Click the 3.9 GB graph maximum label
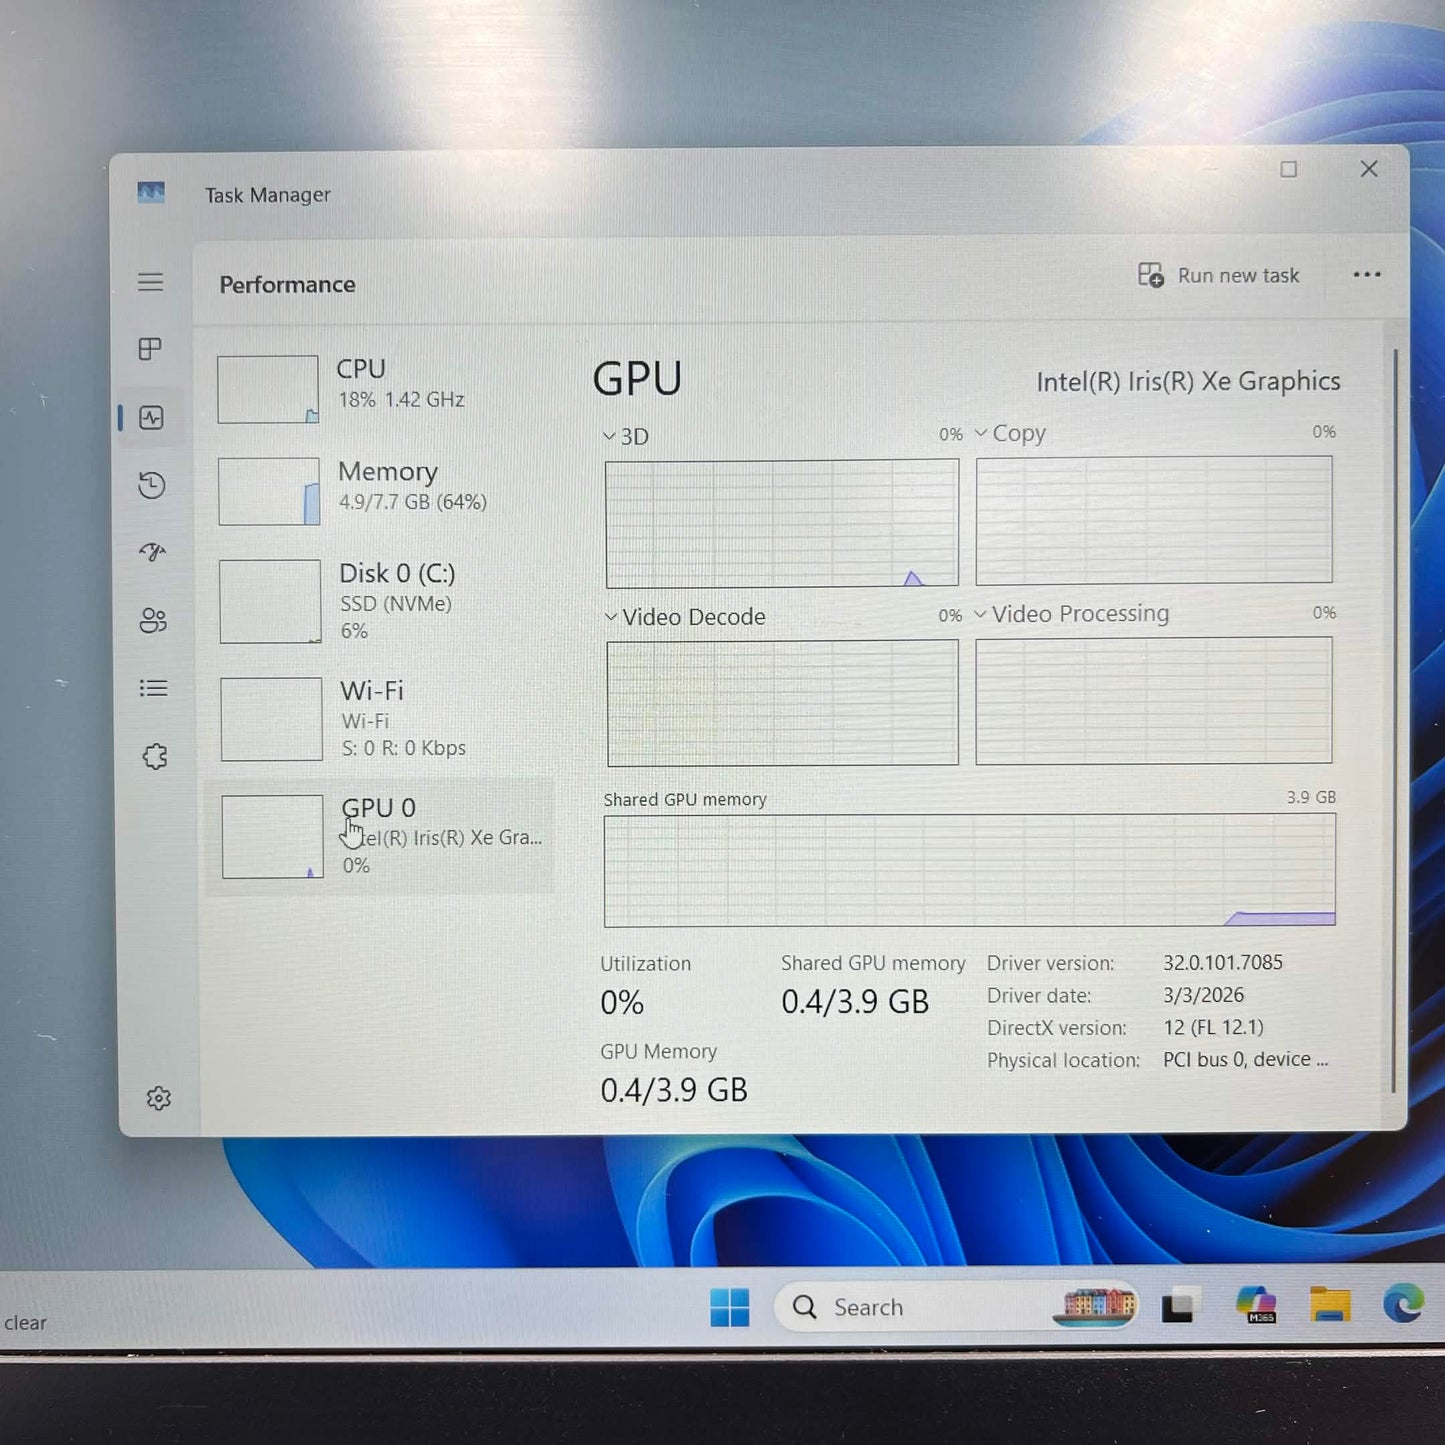Screen dimensions: 1445x1445 tap(1311, 797)
